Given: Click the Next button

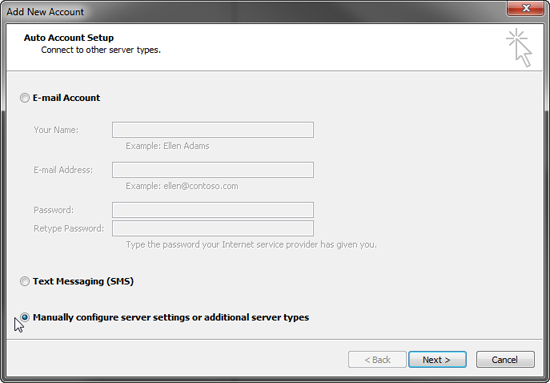Looking at the screenshot, I should coord(437,360).
